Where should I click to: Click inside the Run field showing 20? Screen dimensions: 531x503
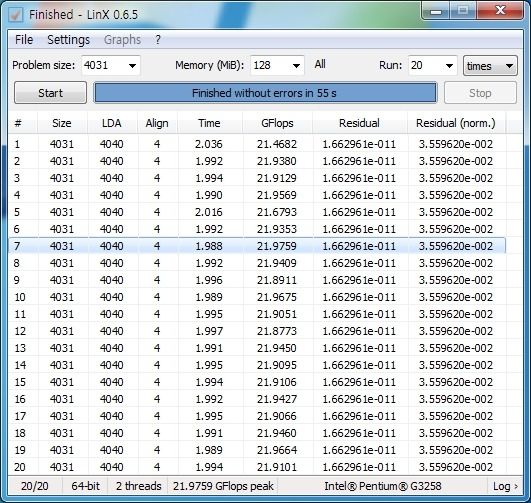[x=426, y=65]
